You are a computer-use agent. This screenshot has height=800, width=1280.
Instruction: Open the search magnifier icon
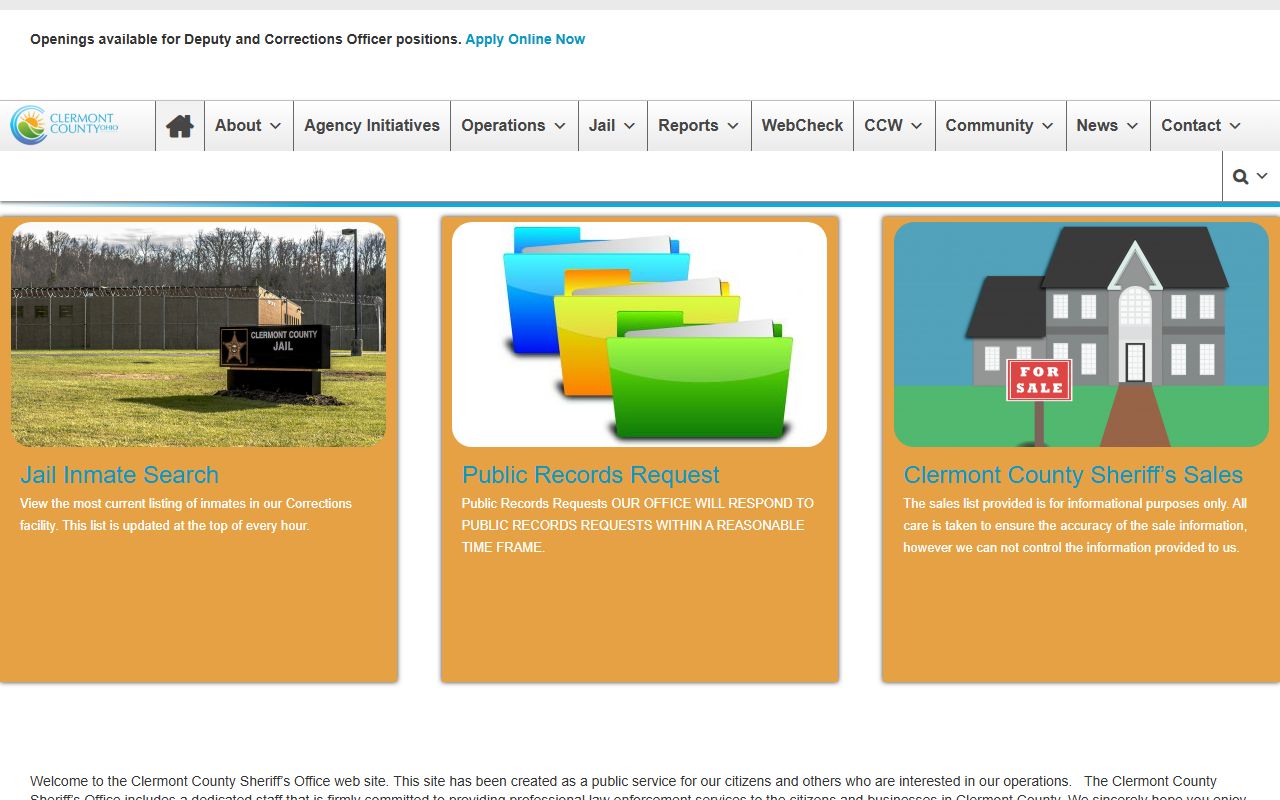click(1249, 177)
